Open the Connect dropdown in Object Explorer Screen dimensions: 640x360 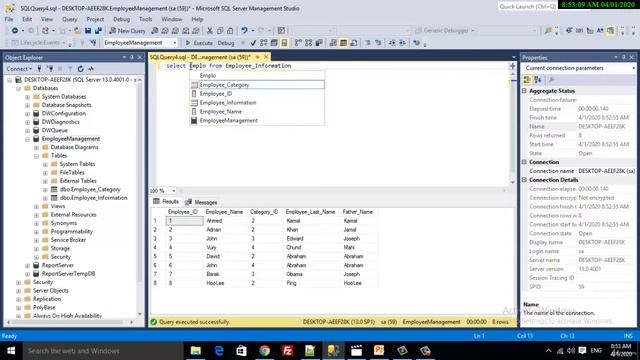[x=19, y=69]
